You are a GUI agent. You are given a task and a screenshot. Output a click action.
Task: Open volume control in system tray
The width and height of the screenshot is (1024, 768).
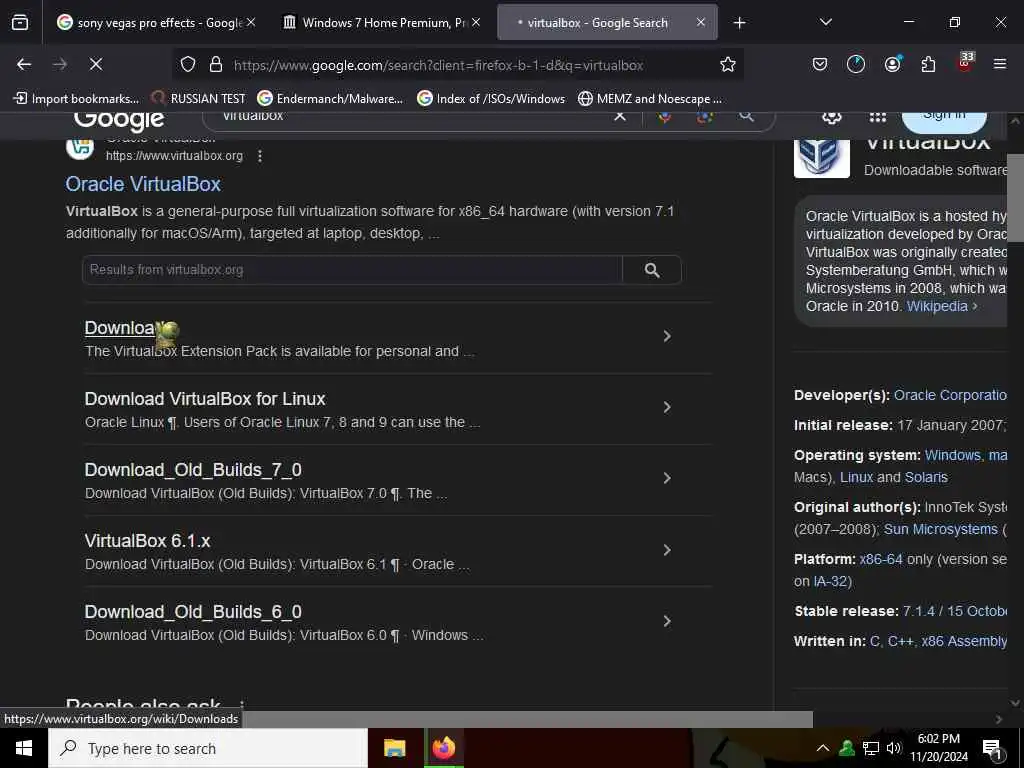tap(893, 748)
